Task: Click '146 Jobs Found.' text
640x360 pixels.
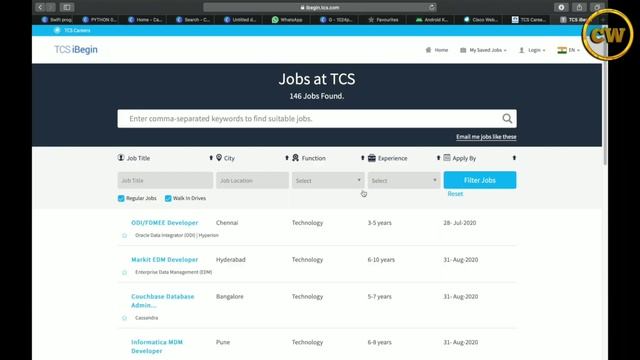Action: click(x=317, y=96)
